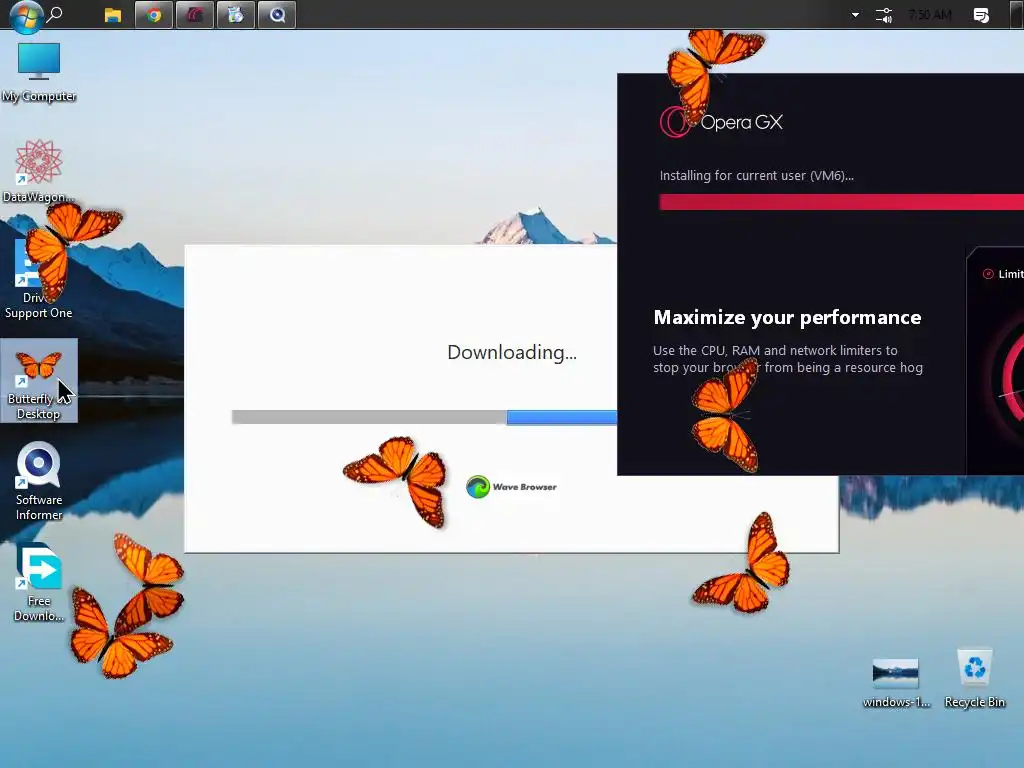The width and height of the screenshot is (1024, 768).
Task: Select the Recycle Bin icon
Action: 974,679
